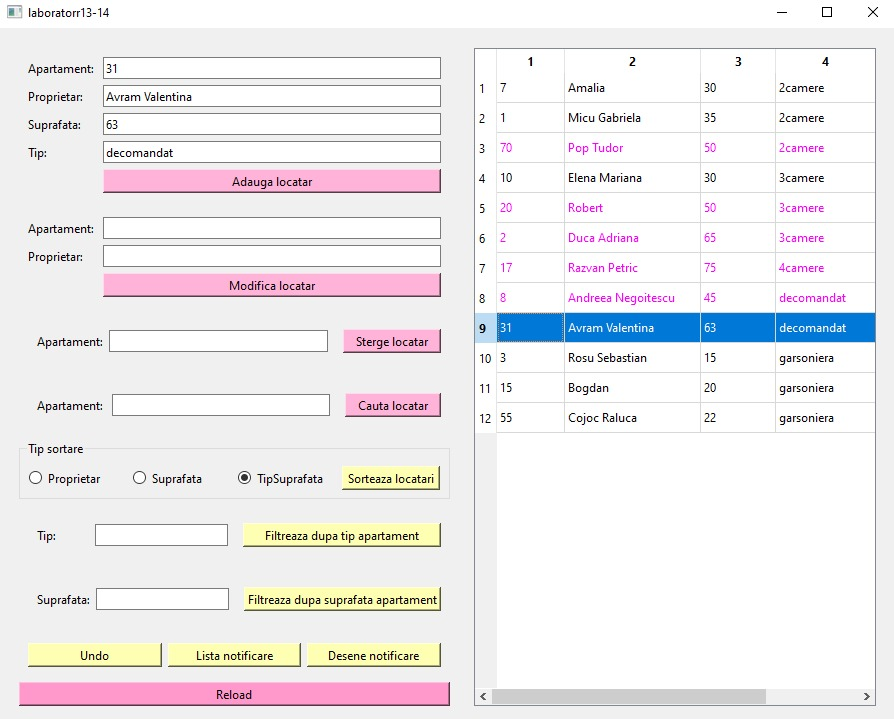
Task: Click the Adauga locatar button
Action: (271, 181)
